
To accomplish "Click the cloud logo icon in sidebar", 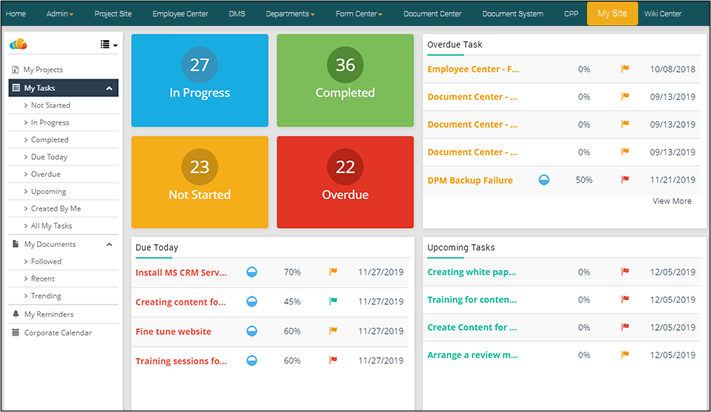I will [x=18, y=45].
